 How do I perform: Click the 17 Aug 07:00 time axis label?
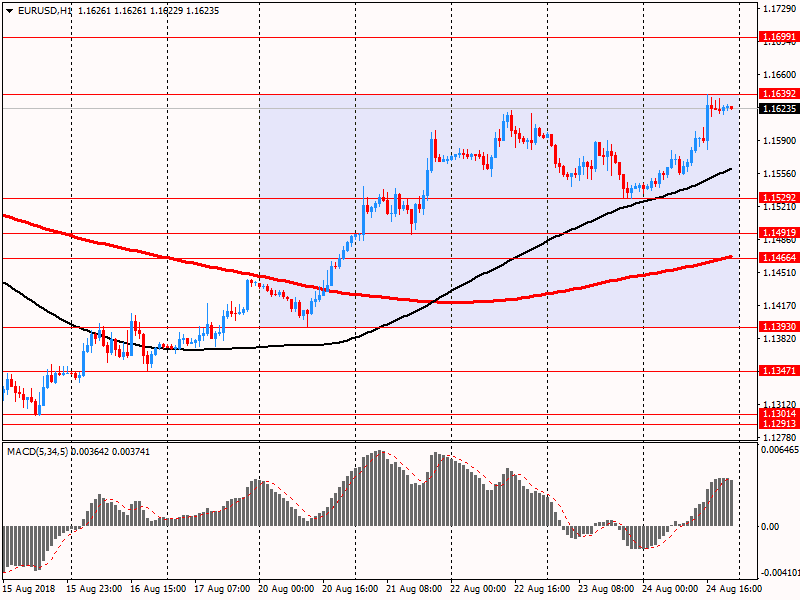point(222,589)
